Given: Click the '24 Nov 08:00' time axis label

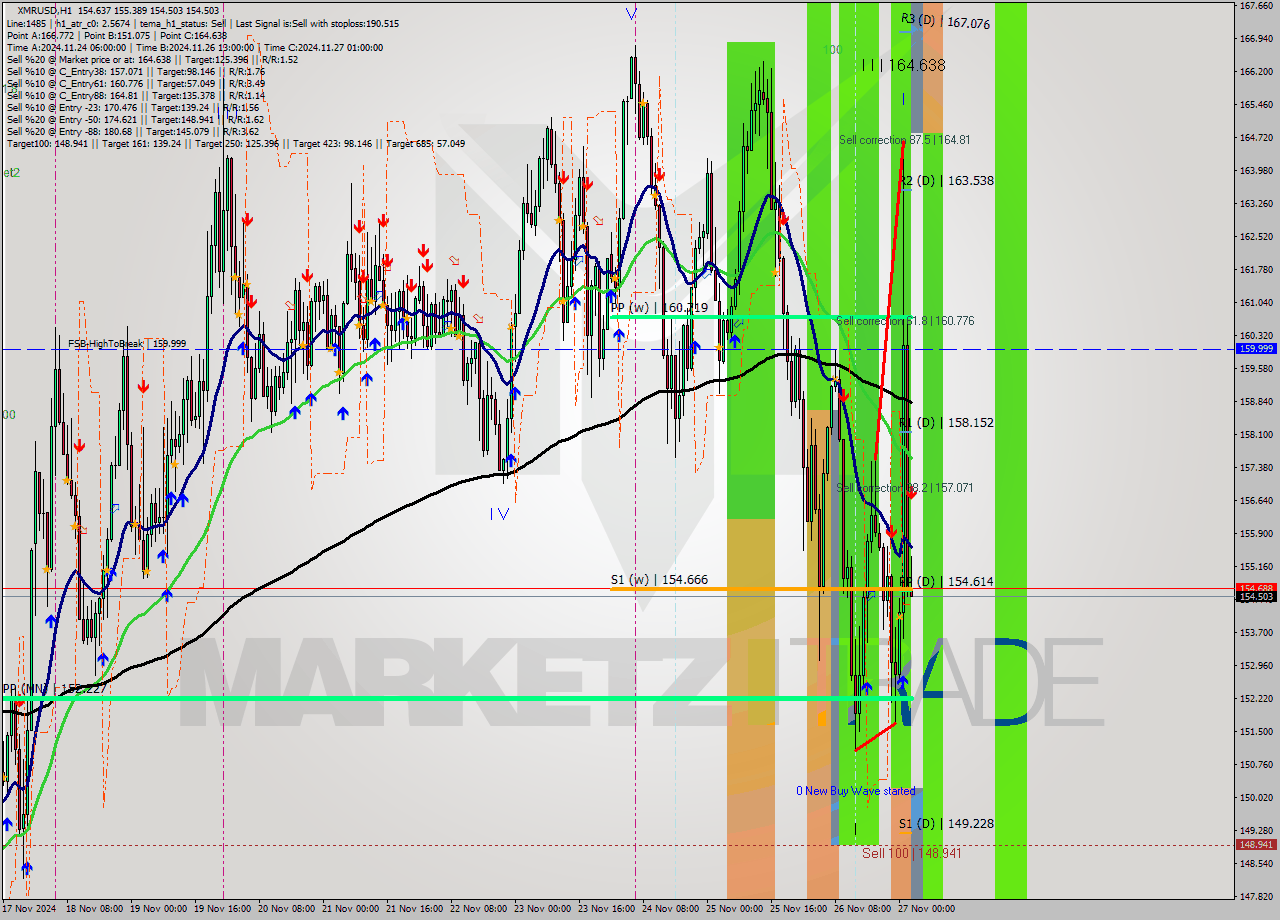Looking at the screenshot, I should 671,910.
